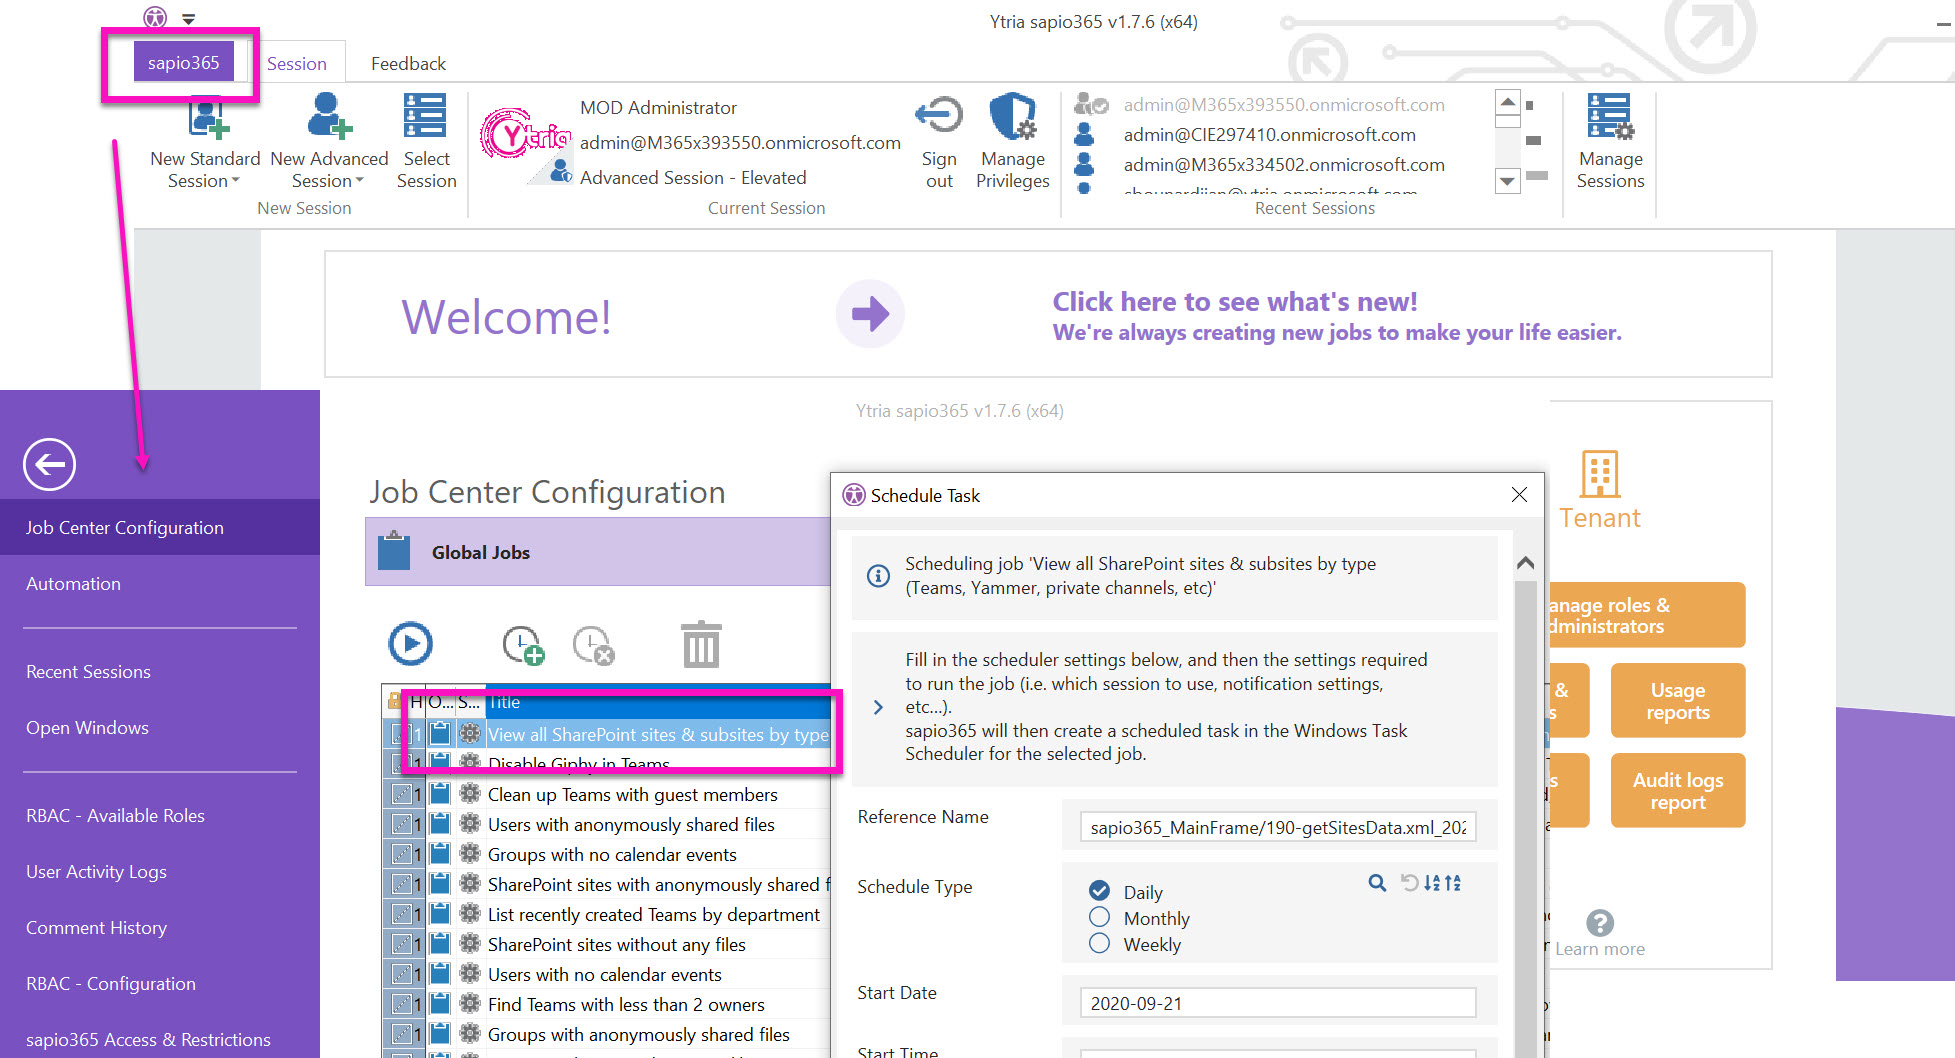This screenshot has width=1955, height=1058.
Task: Click Learn more help link
Action: click(1600, 949)
